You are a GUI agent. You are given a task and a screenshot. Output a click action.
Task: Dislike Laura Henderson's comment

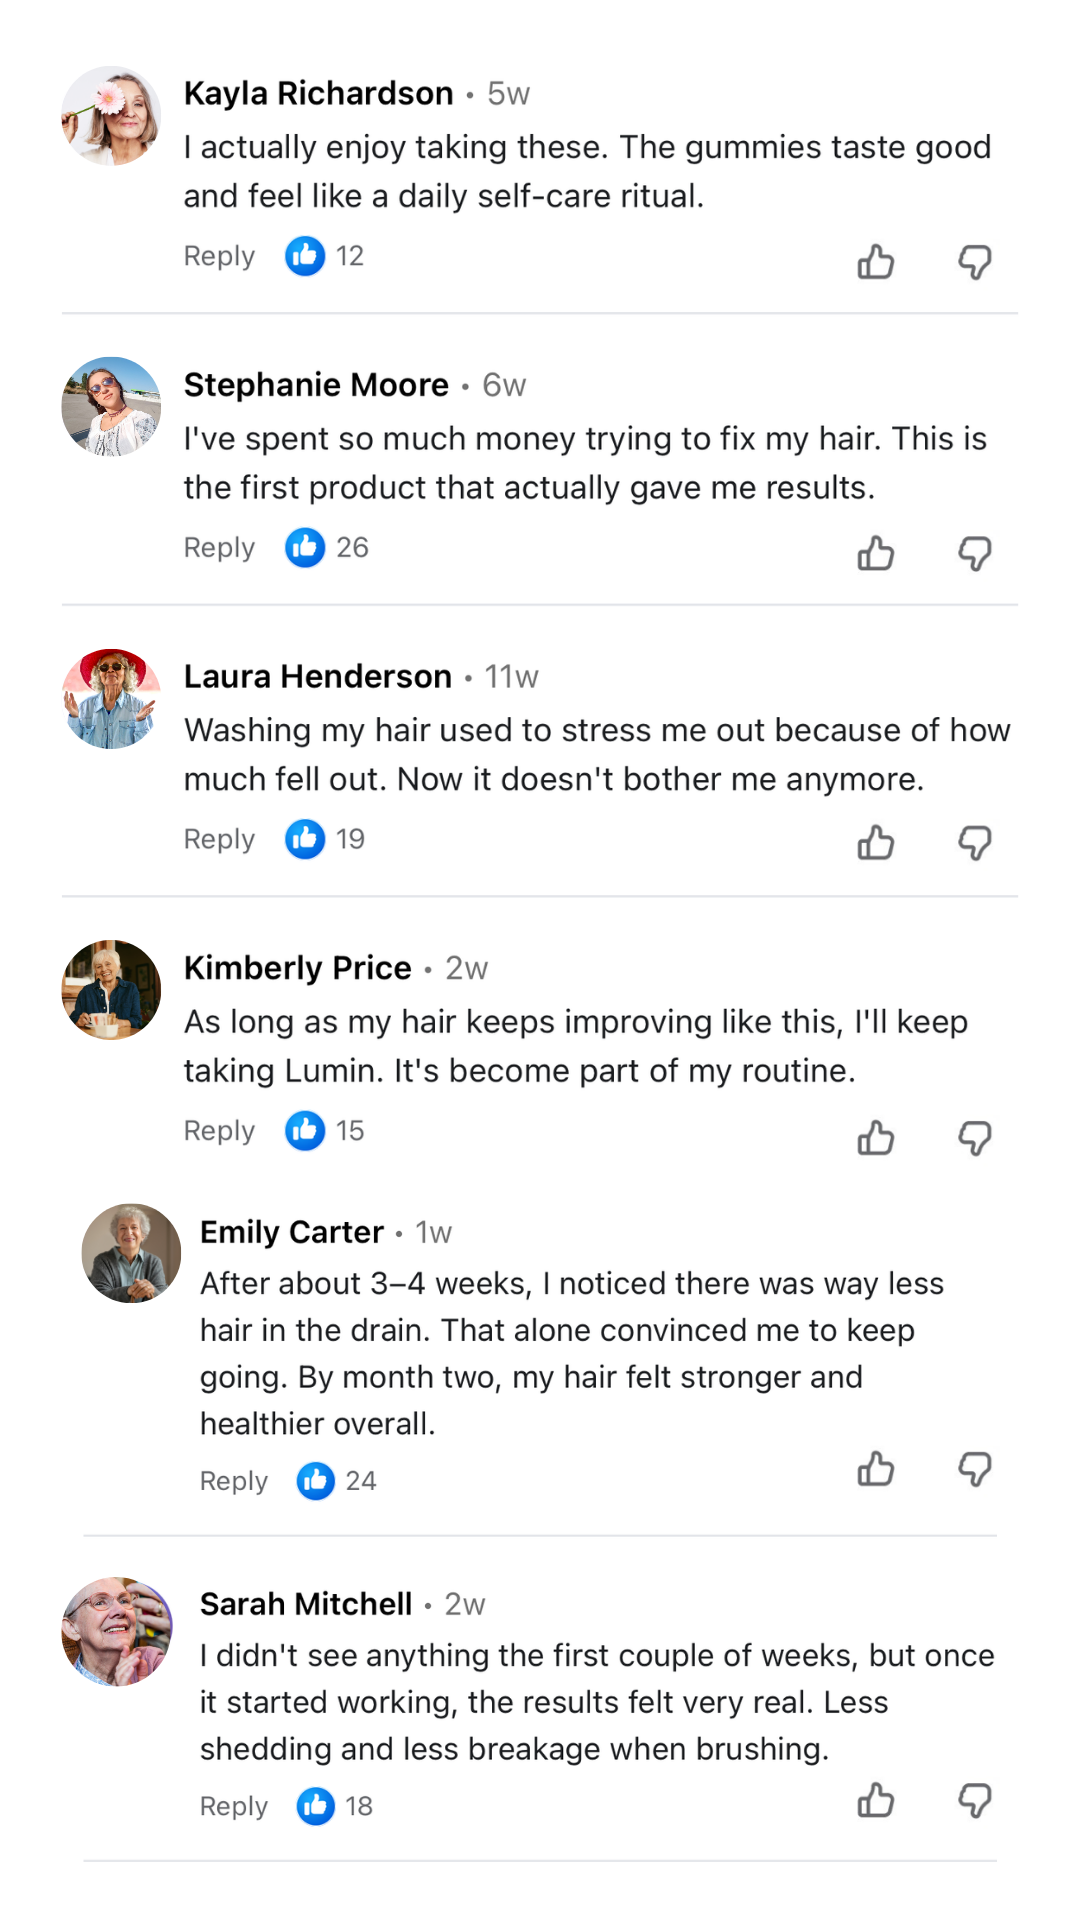pyautogui.click(x=974, y=843)
